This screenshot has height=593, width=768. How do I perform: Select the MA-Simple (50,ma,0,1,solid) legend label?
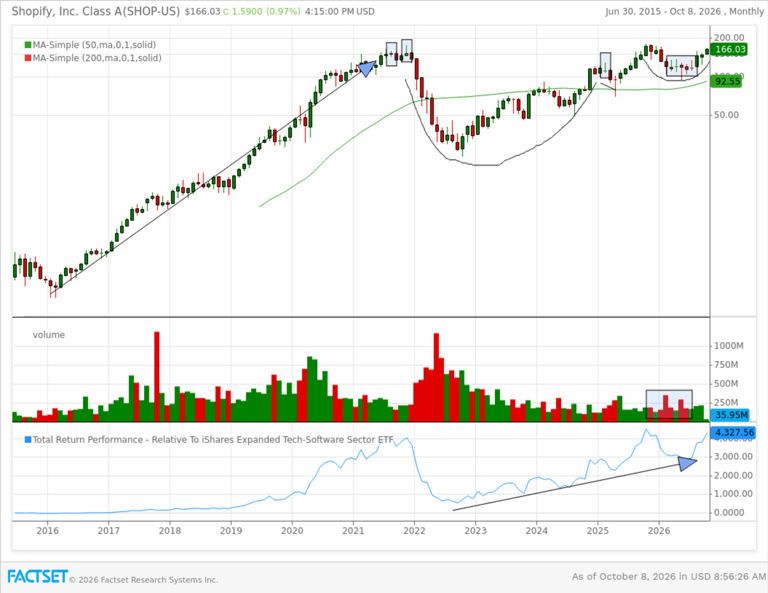94,45
